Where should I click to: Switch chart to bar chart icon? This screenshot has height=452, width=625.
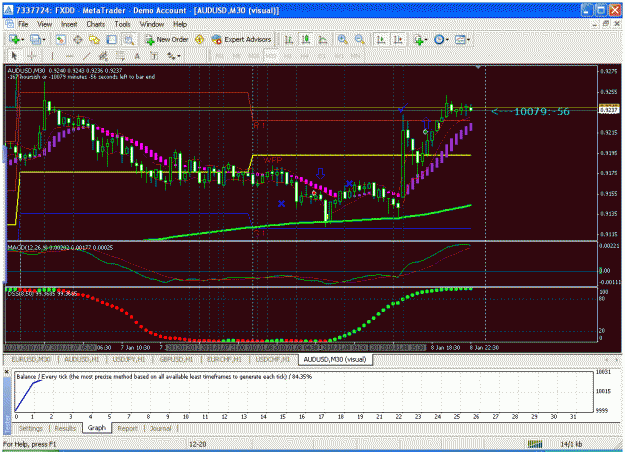289,39
